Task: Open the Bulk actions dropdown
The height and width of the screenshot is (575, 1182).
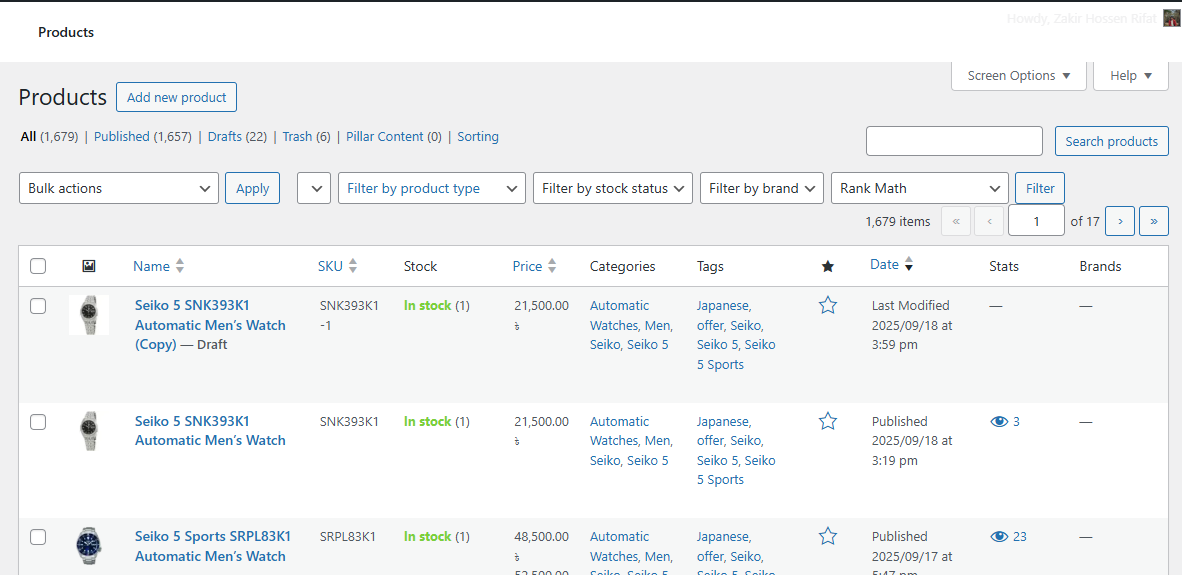Action: point(119,188)
